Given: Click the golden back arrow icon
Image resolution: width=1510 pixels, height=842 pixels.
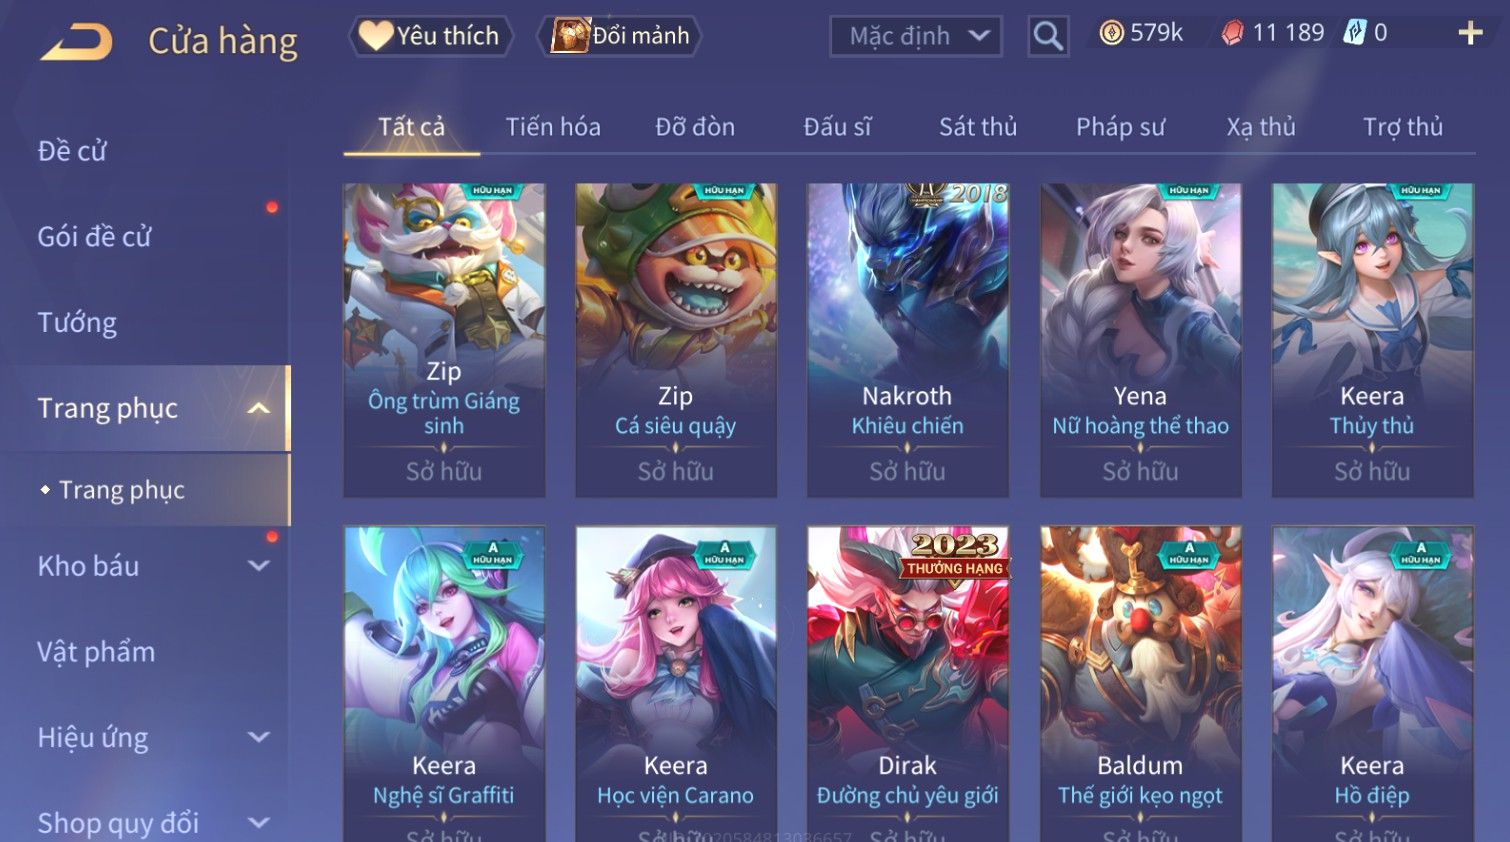Looking at the screenshot, I should pyautogui.click(x=77, y=42).
